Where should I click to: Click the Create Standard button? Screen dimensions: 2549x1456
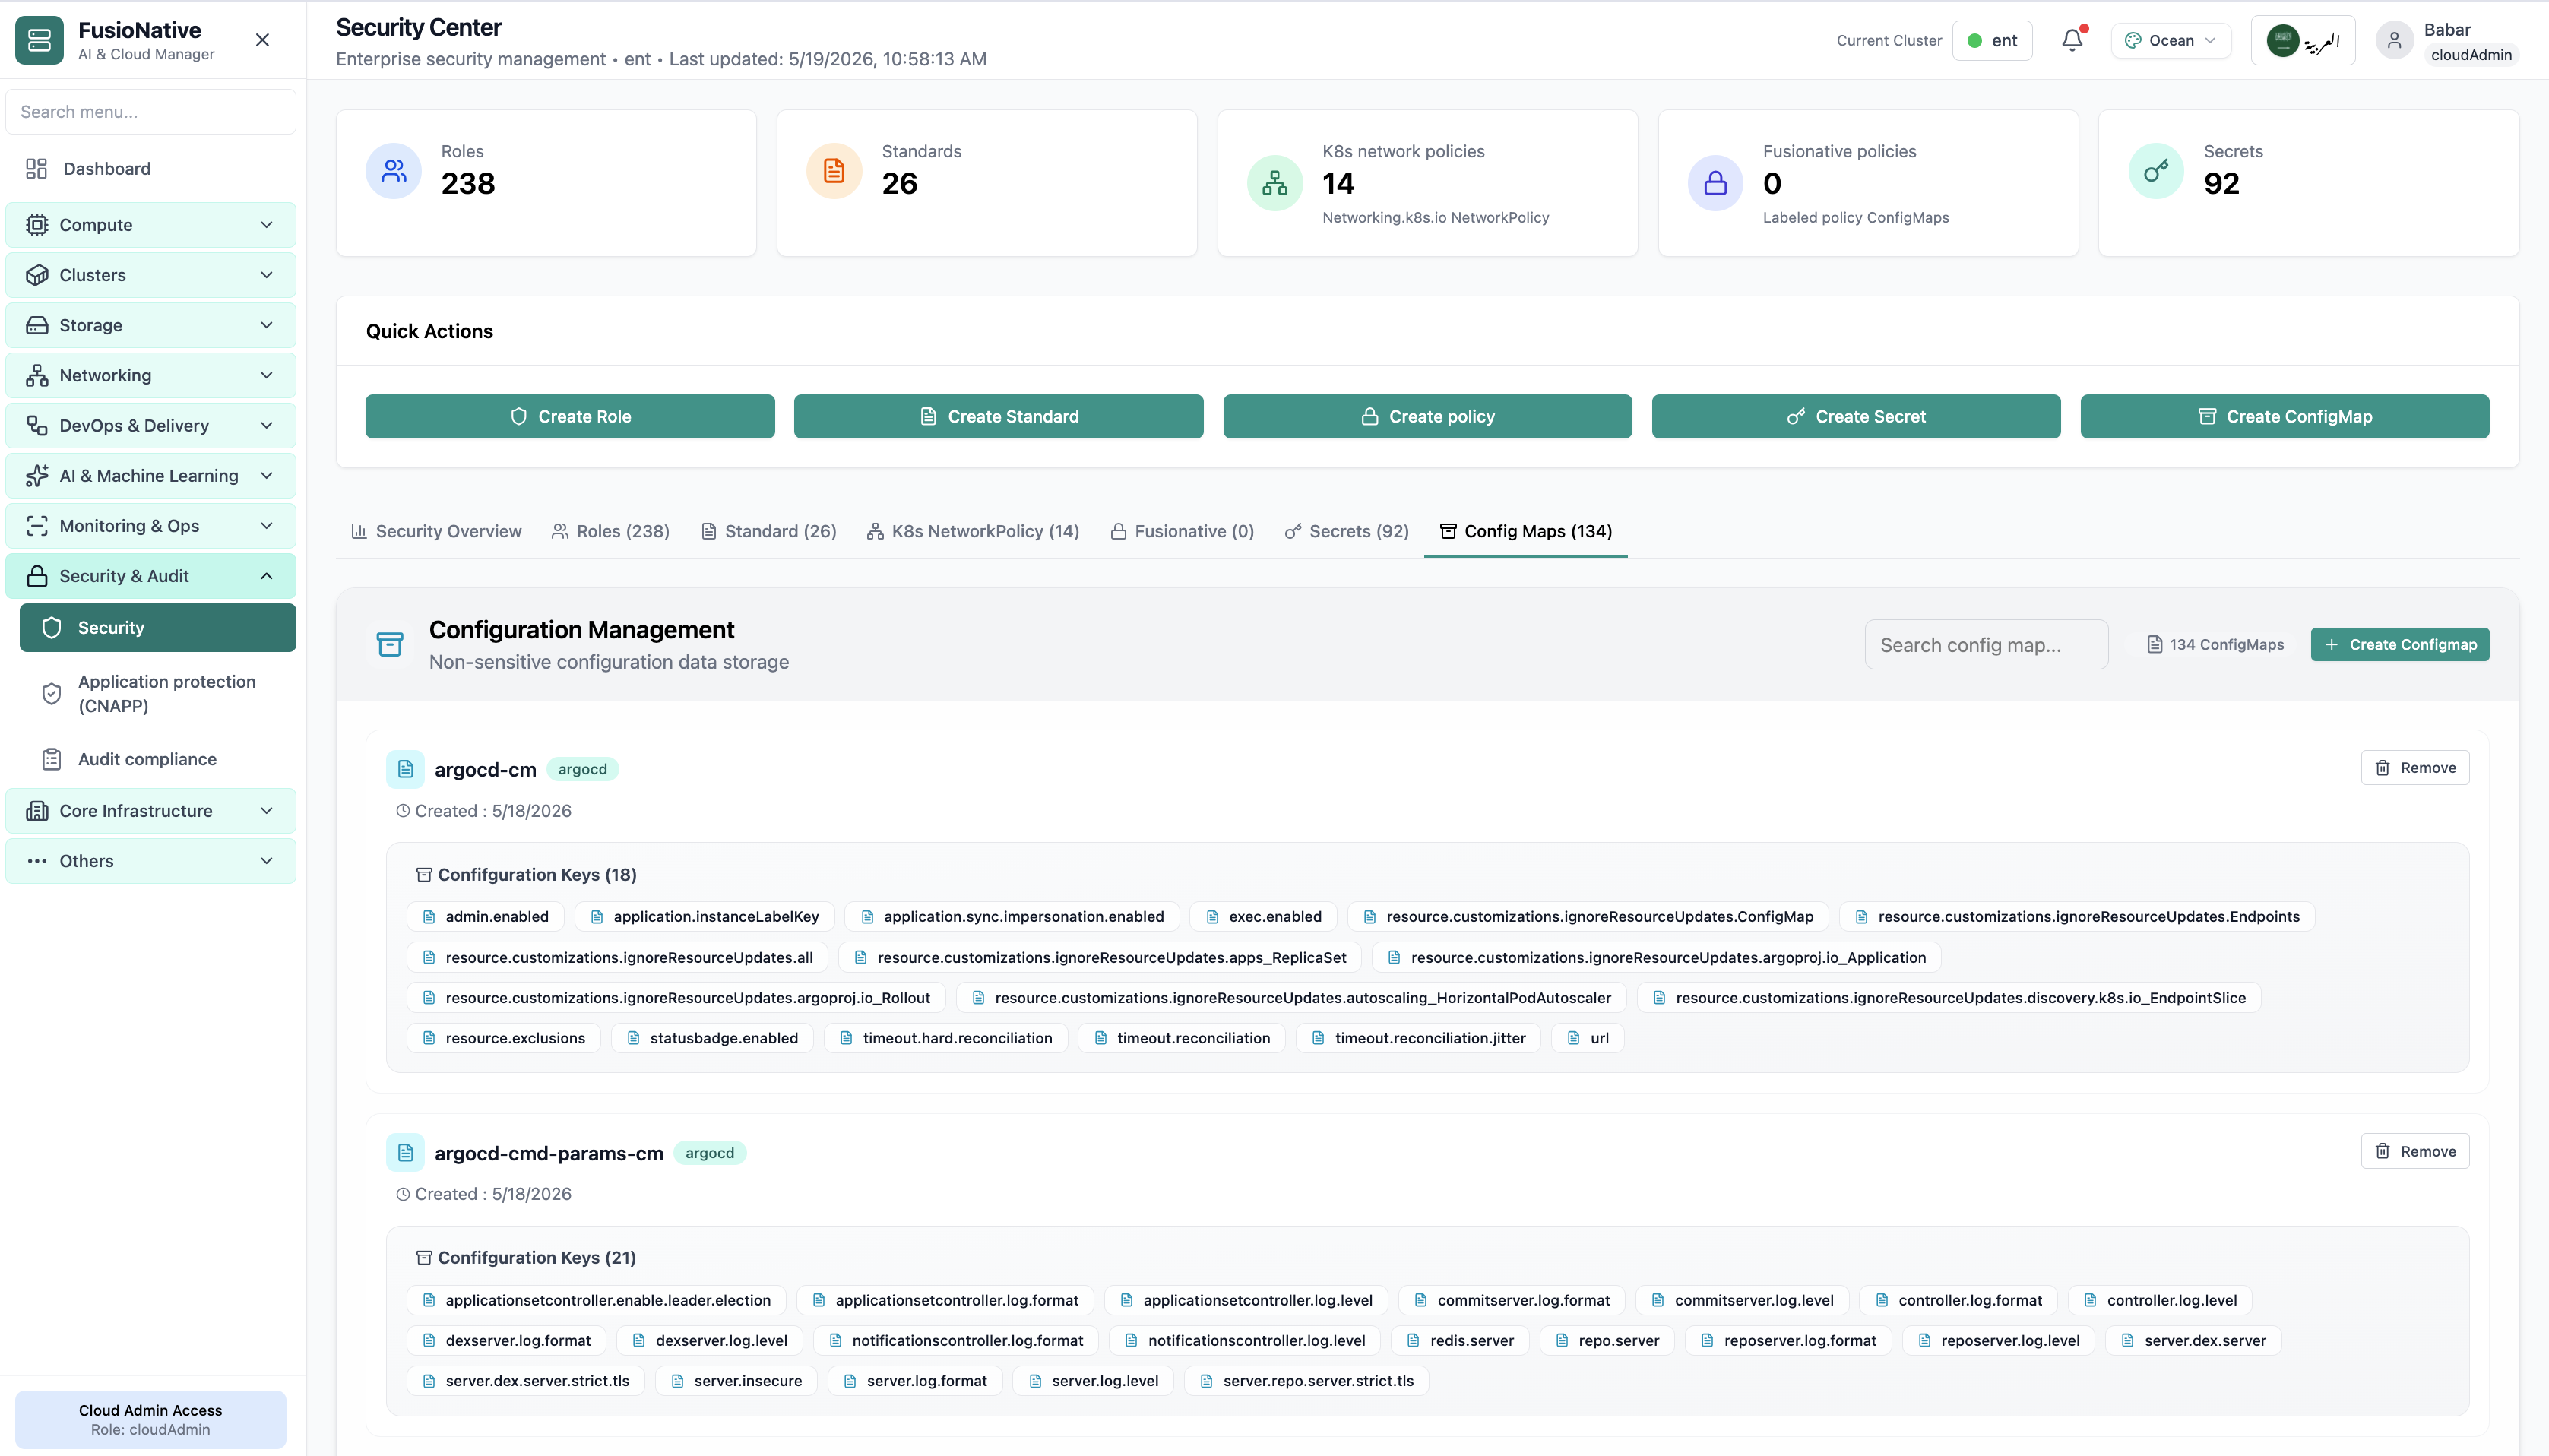[999, 416]
